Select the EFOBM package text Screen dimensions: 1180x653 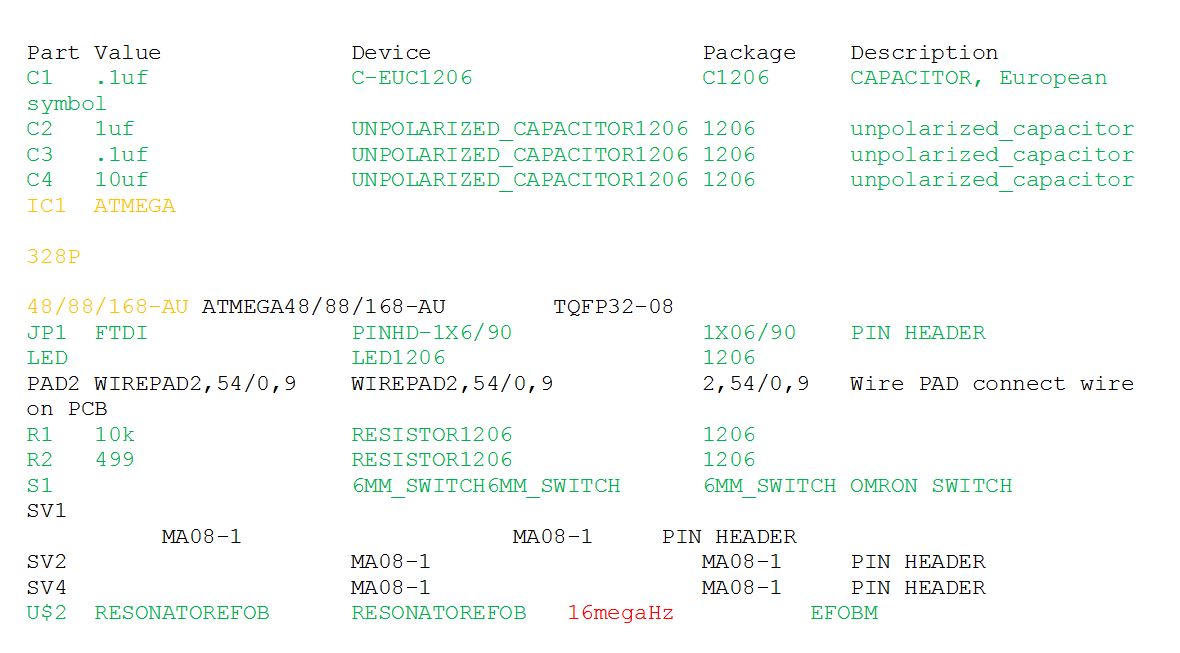point(844,614)
